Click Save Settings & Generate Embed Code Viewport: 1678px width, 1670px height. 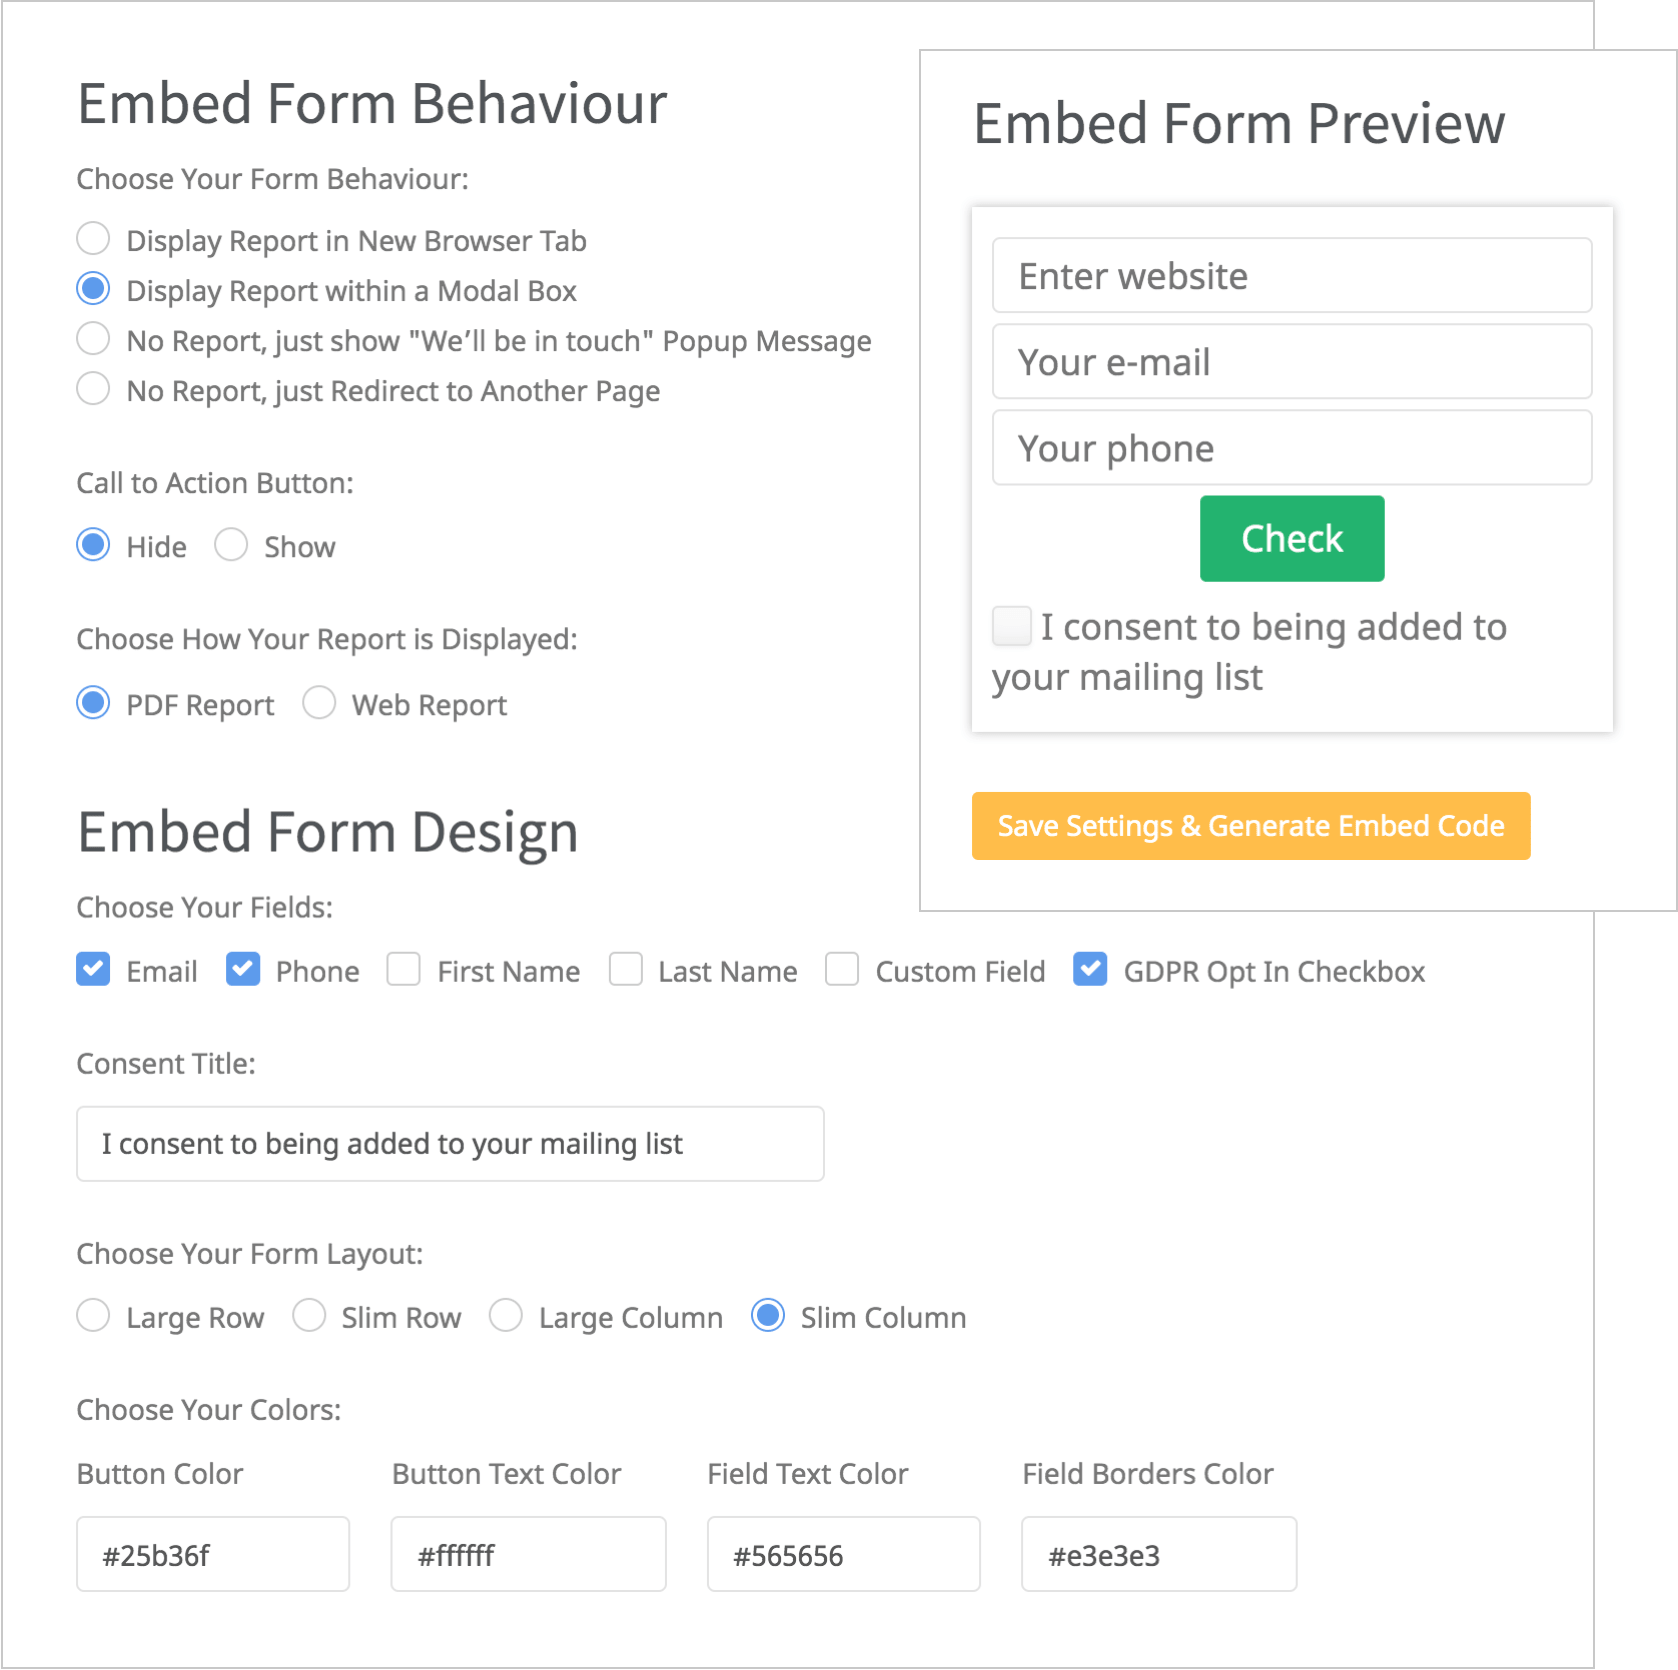tap(1250, 826)
